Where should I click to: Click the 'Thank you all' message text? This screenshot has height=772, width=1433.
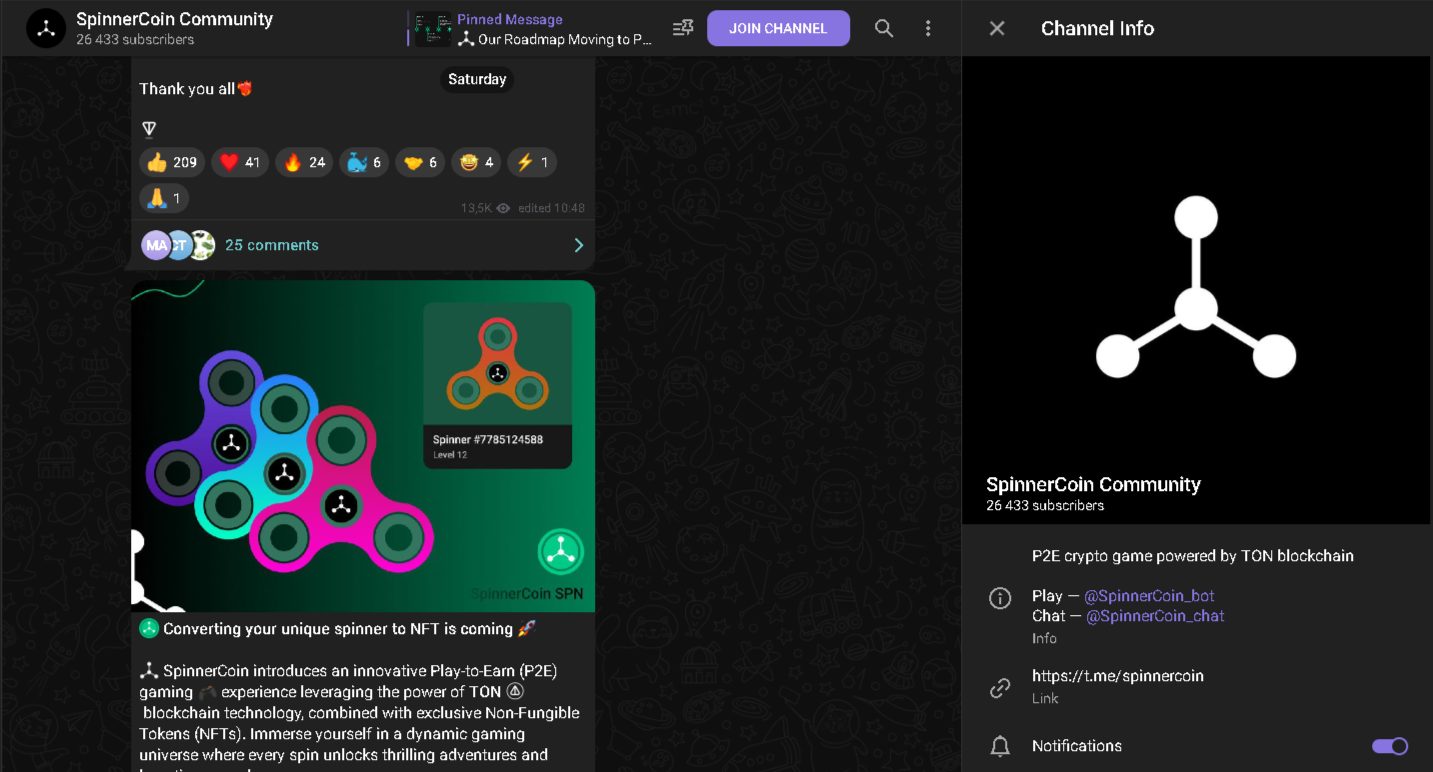(196, 89)
